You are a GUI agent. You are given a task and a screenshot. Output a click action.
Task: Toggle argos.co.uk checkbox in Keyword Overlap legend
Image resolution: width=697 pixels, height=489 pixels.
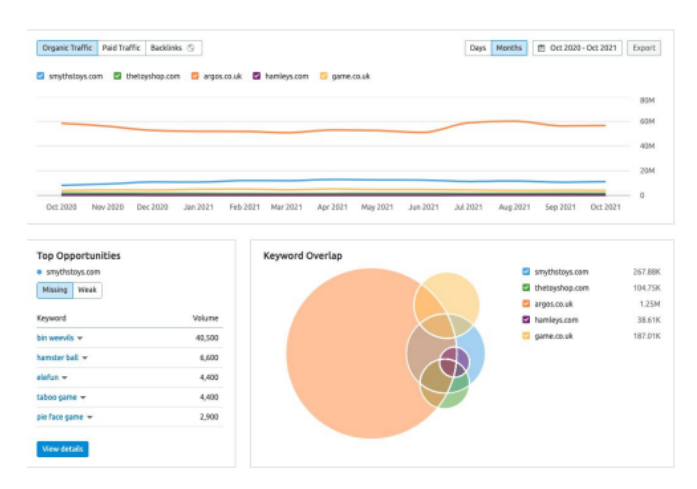[526, 304]
